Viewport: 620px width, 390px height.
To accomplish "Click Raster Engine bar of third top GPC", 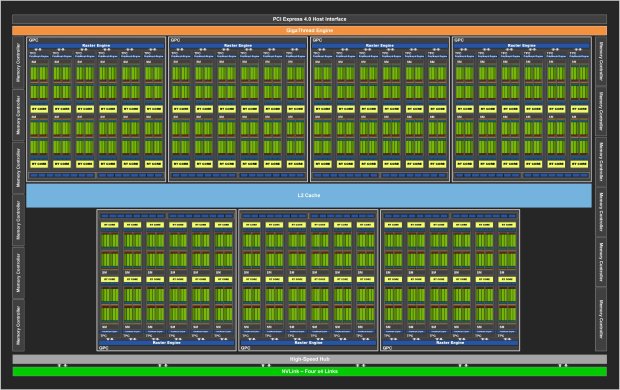I will (x=380, y=46).
